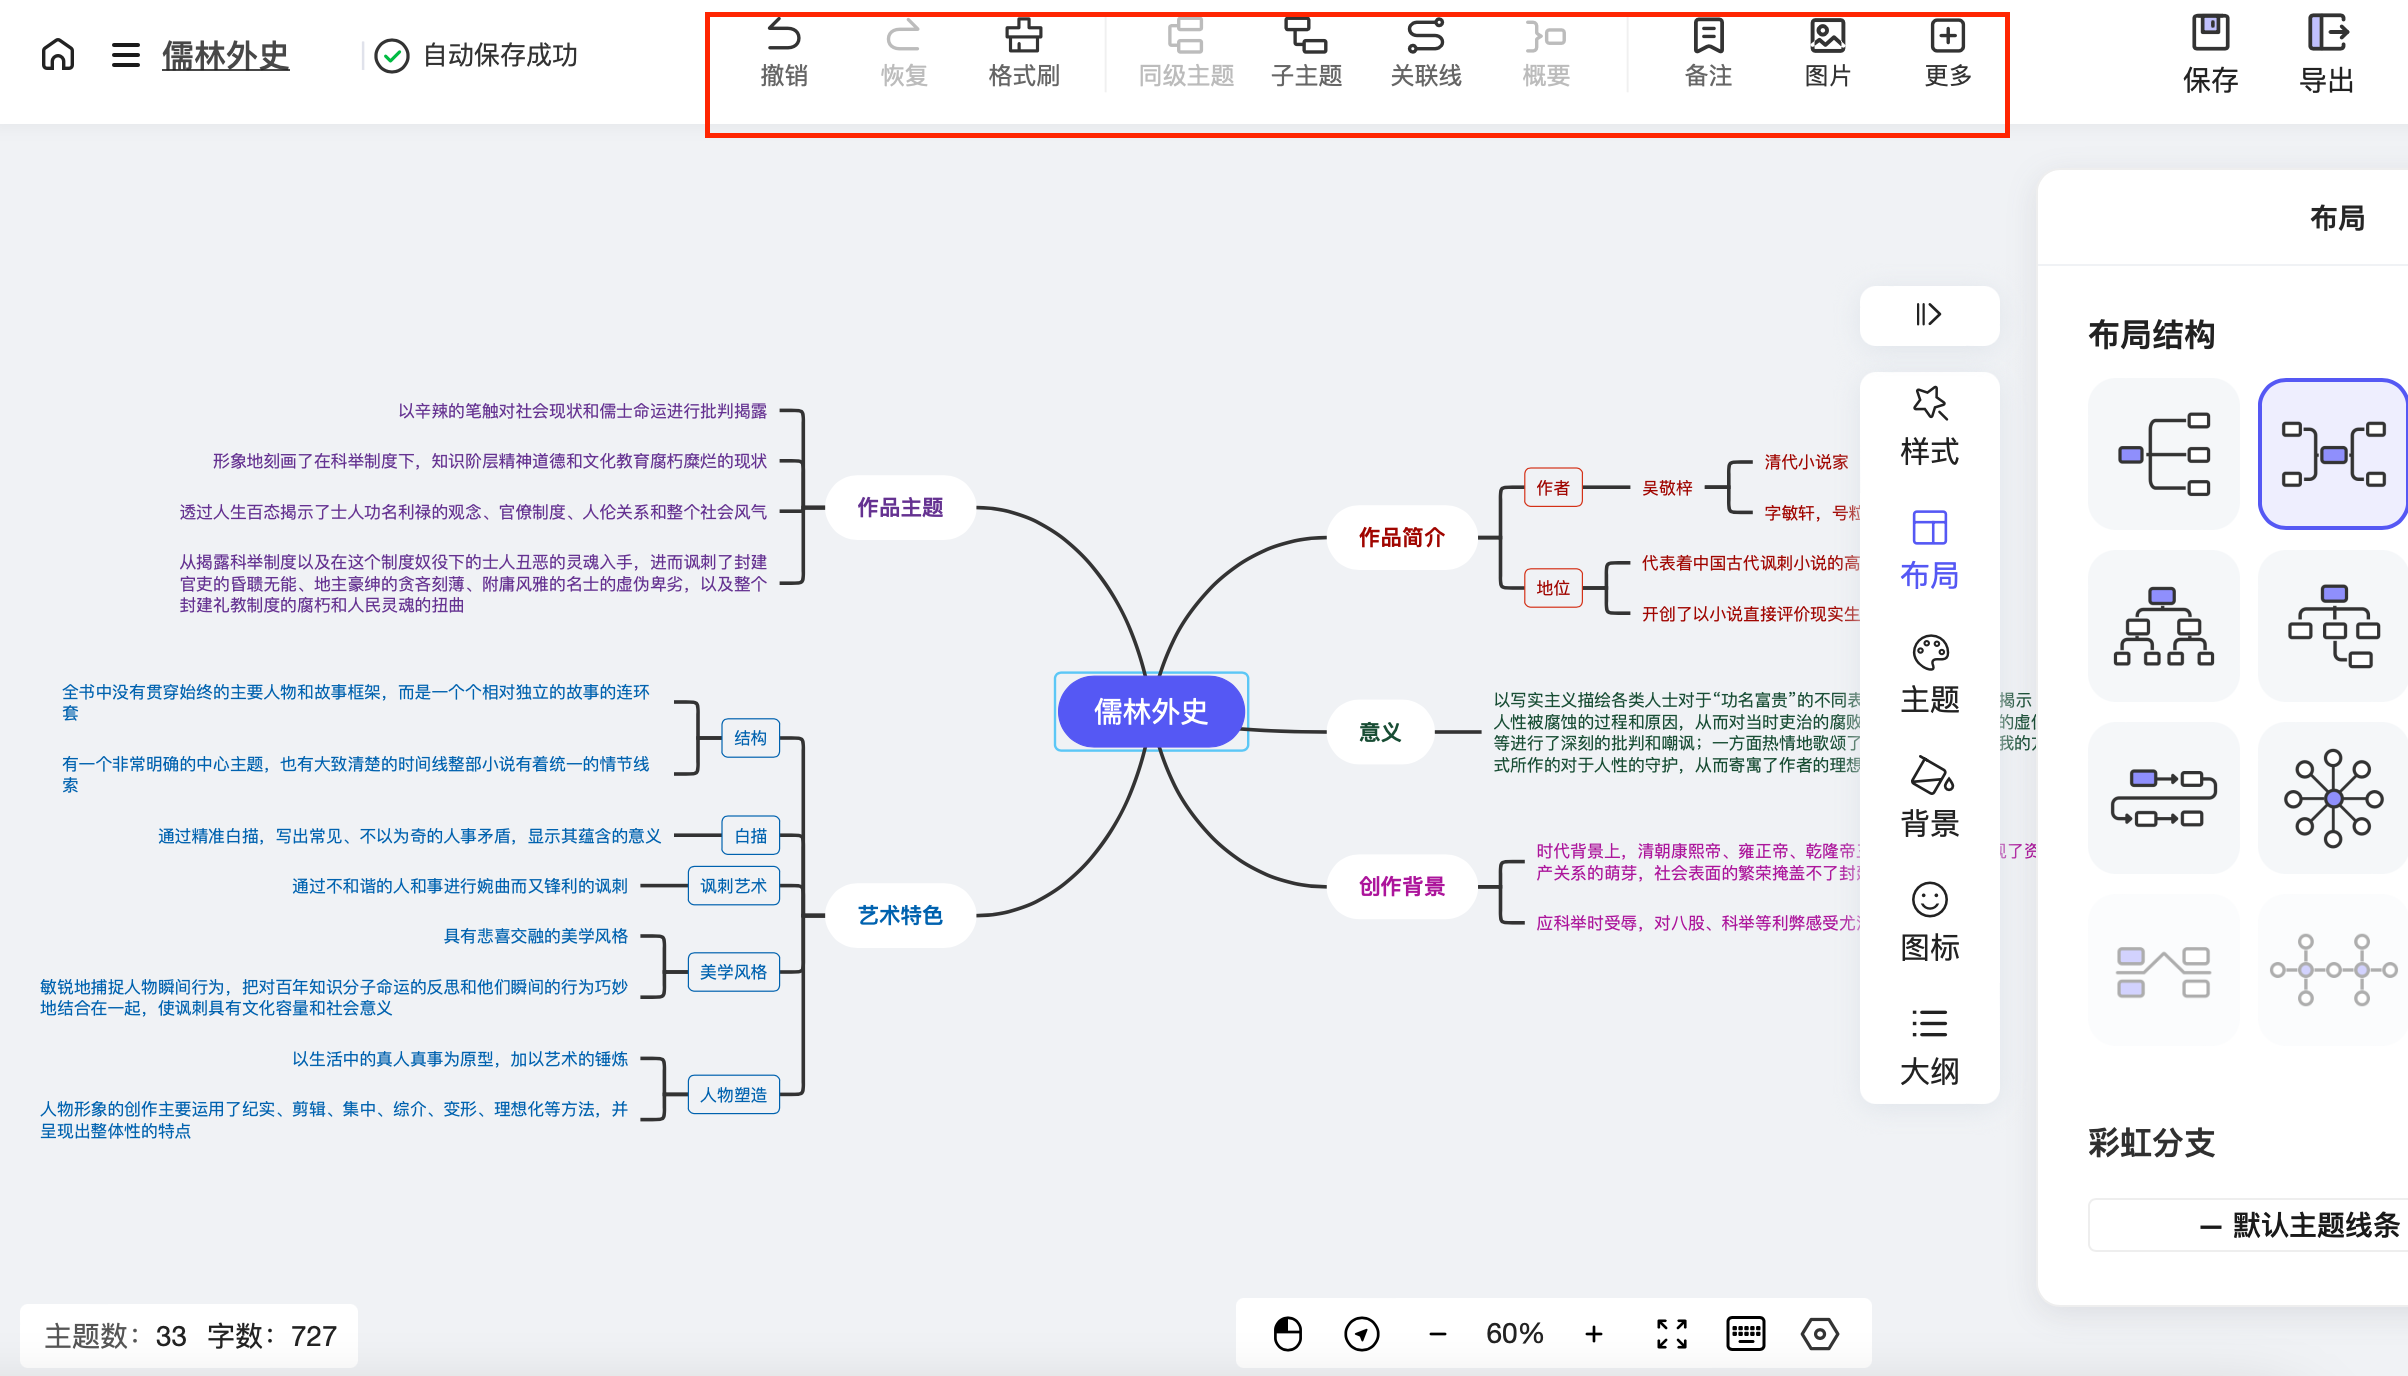Select the 人物塑造 node
This screenshot has height=1376, width=2408.
[x=734, y=1095]
